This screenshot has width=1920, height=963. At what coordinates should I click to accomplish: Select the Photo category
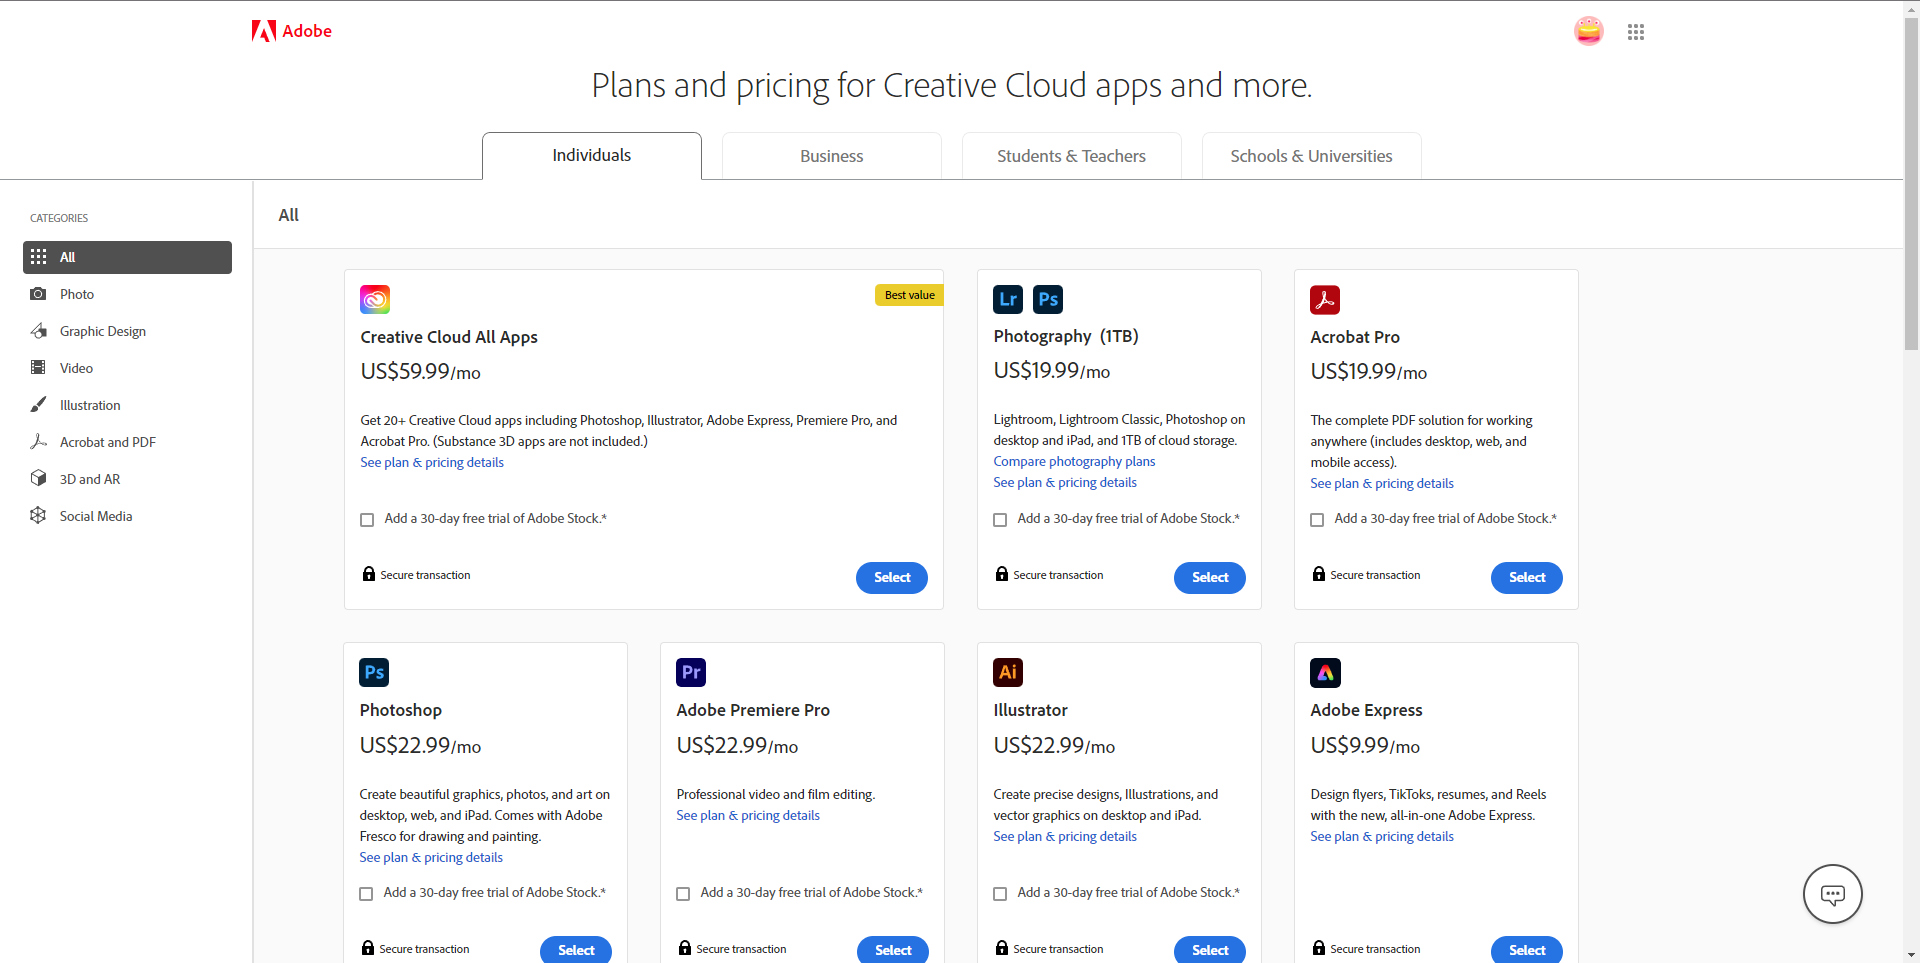(x=127, y=294)
